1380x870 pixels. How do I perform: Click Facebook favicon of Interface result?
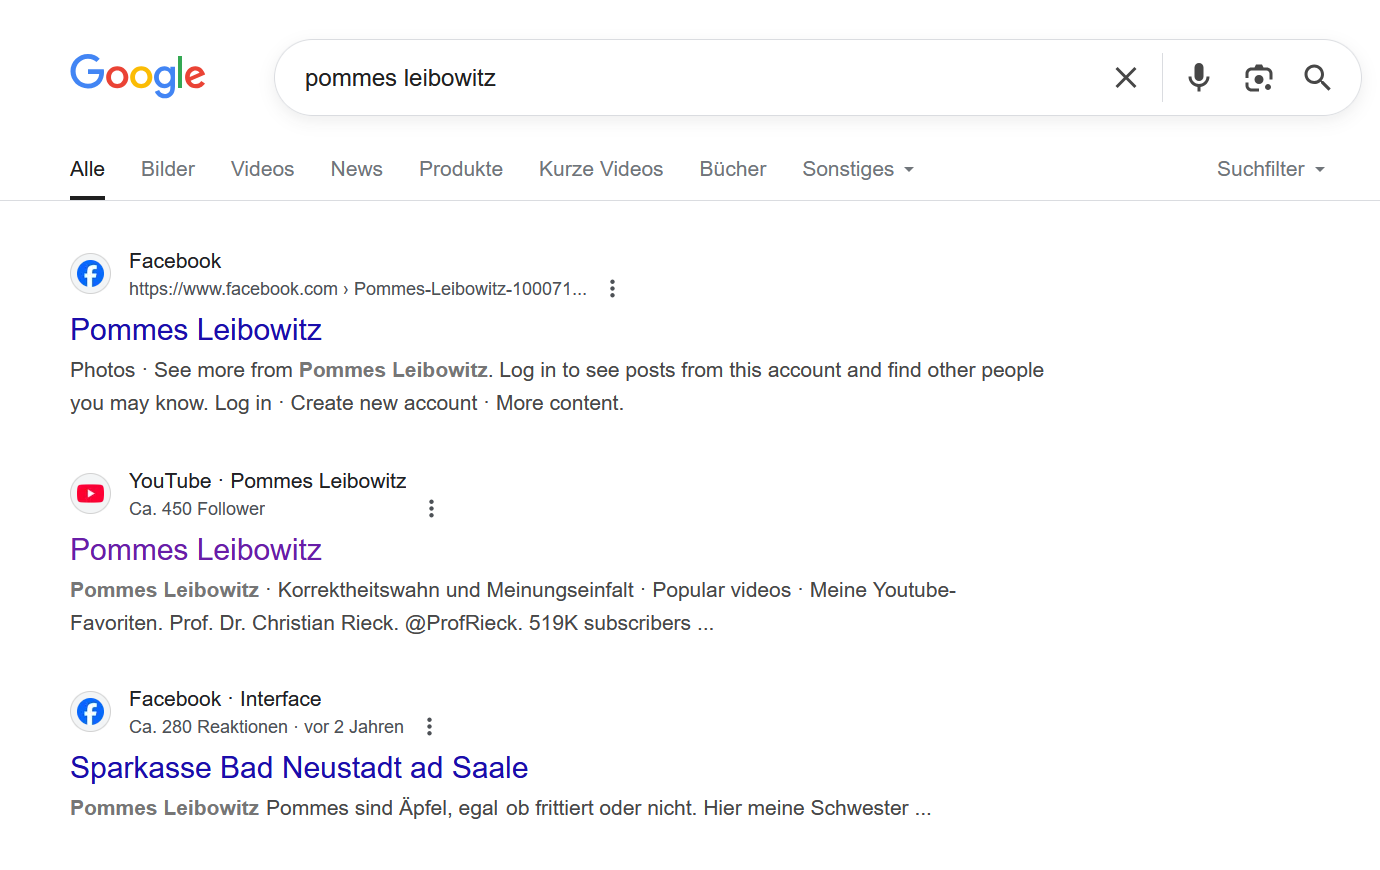[x=91, y=712]
